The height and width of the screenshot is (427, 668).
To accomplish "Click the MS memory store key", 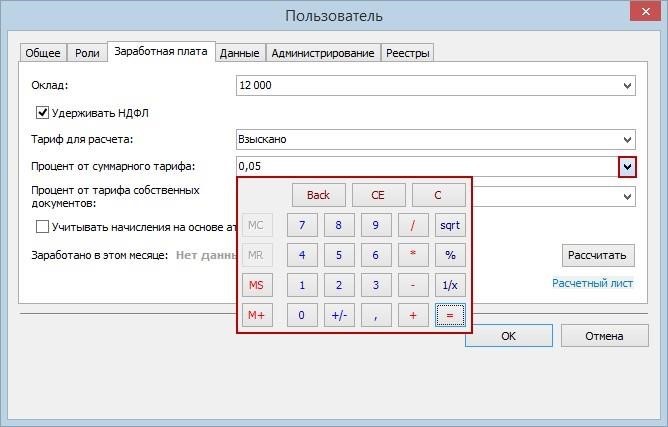I will pos(257,285).
